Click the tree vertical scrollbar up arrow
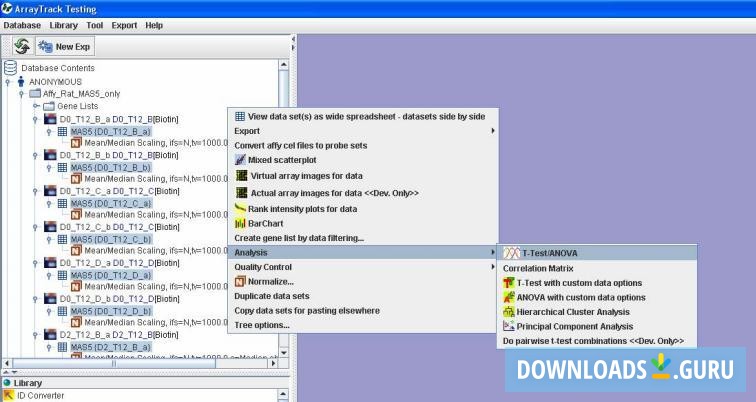This screenshot has height=402, width=756. point(284,65)
